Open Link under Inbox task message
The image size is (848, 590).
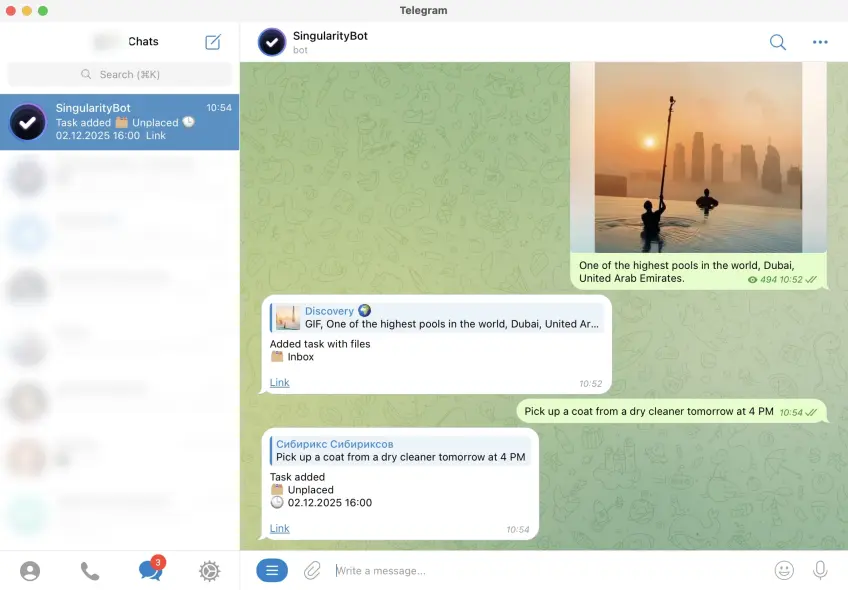click(279, 382)
